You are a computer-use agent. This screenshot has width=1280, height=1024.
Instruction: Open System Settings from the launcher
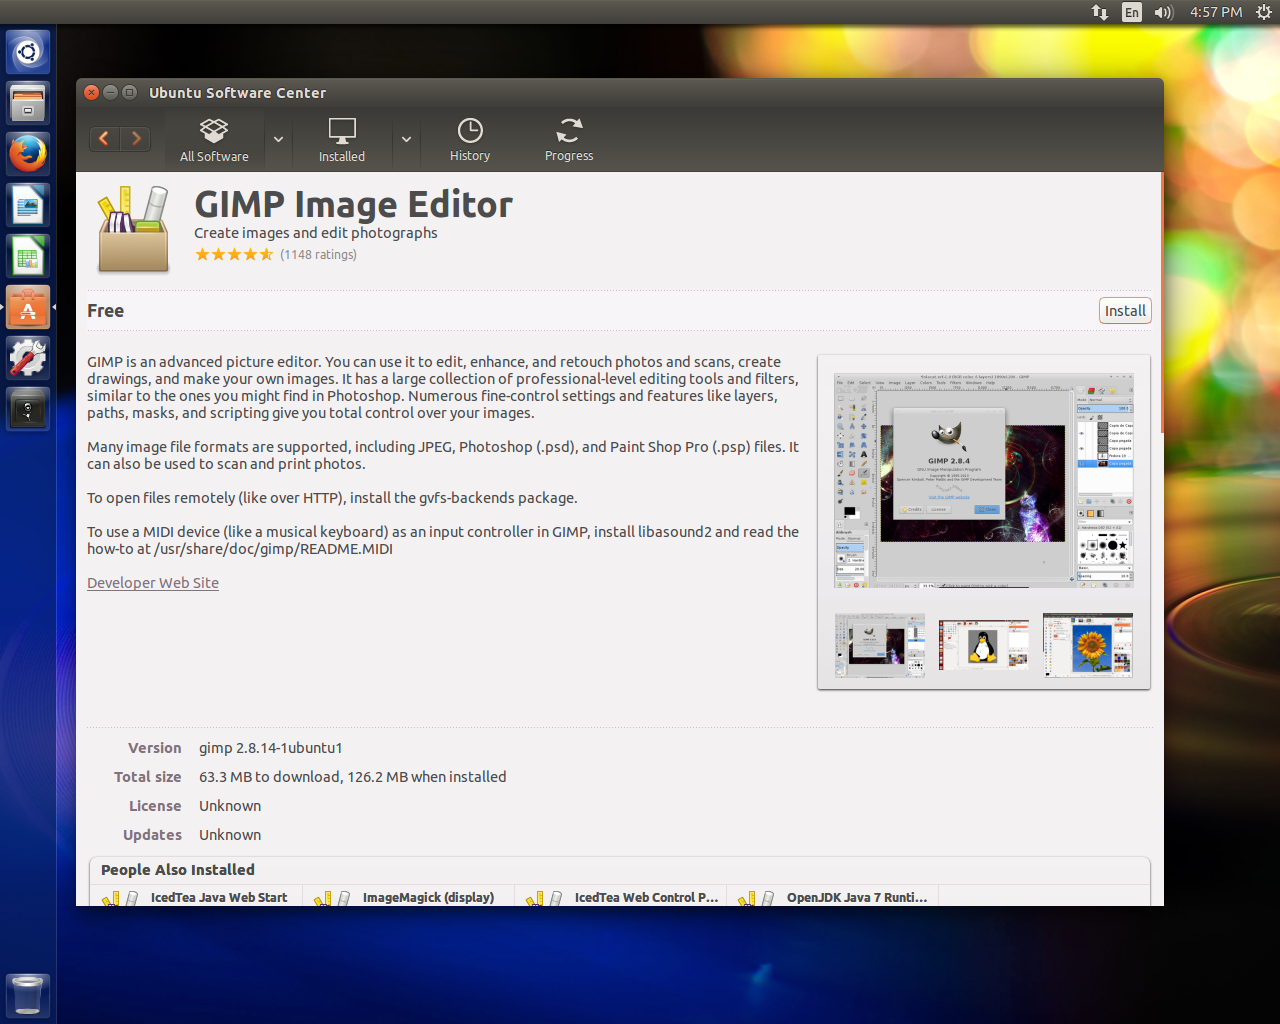pos(28,358)
